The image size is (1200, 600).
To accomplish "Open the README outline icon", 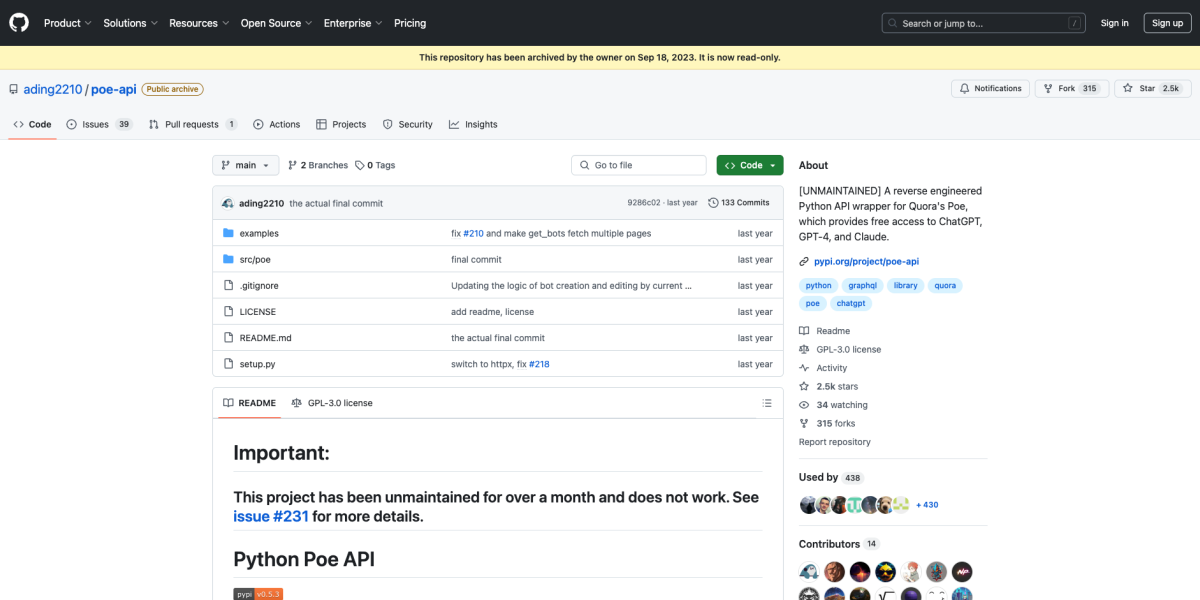I will [x=767, y=403].
